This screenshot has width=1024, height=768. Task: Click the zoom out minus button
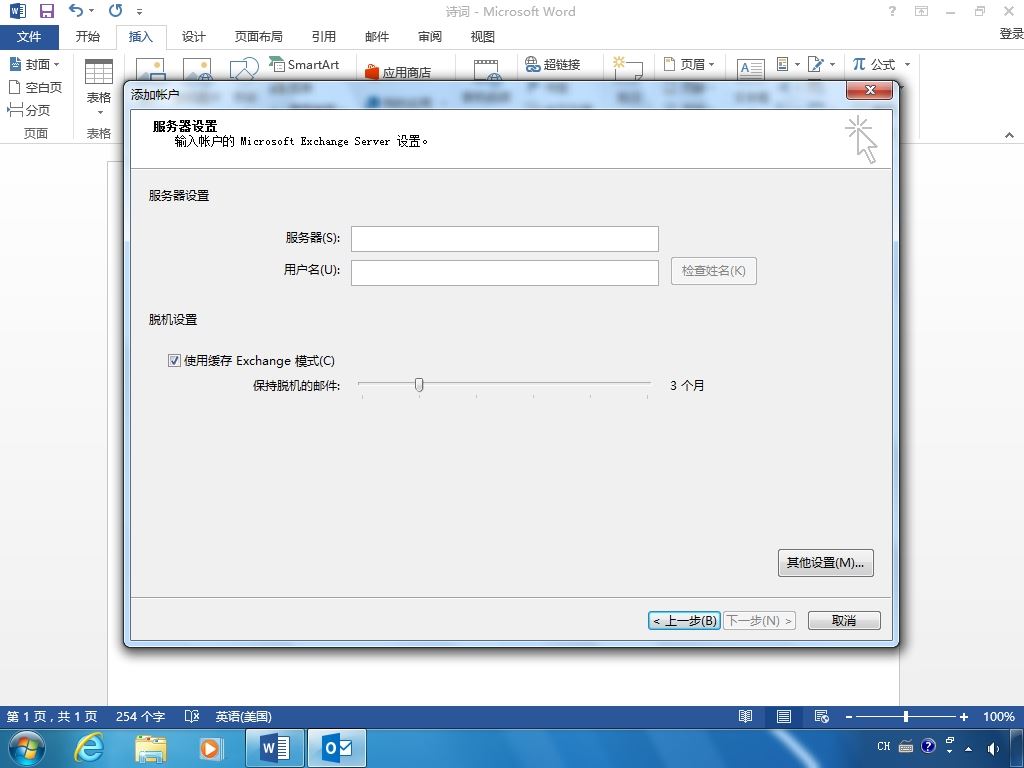849,716
